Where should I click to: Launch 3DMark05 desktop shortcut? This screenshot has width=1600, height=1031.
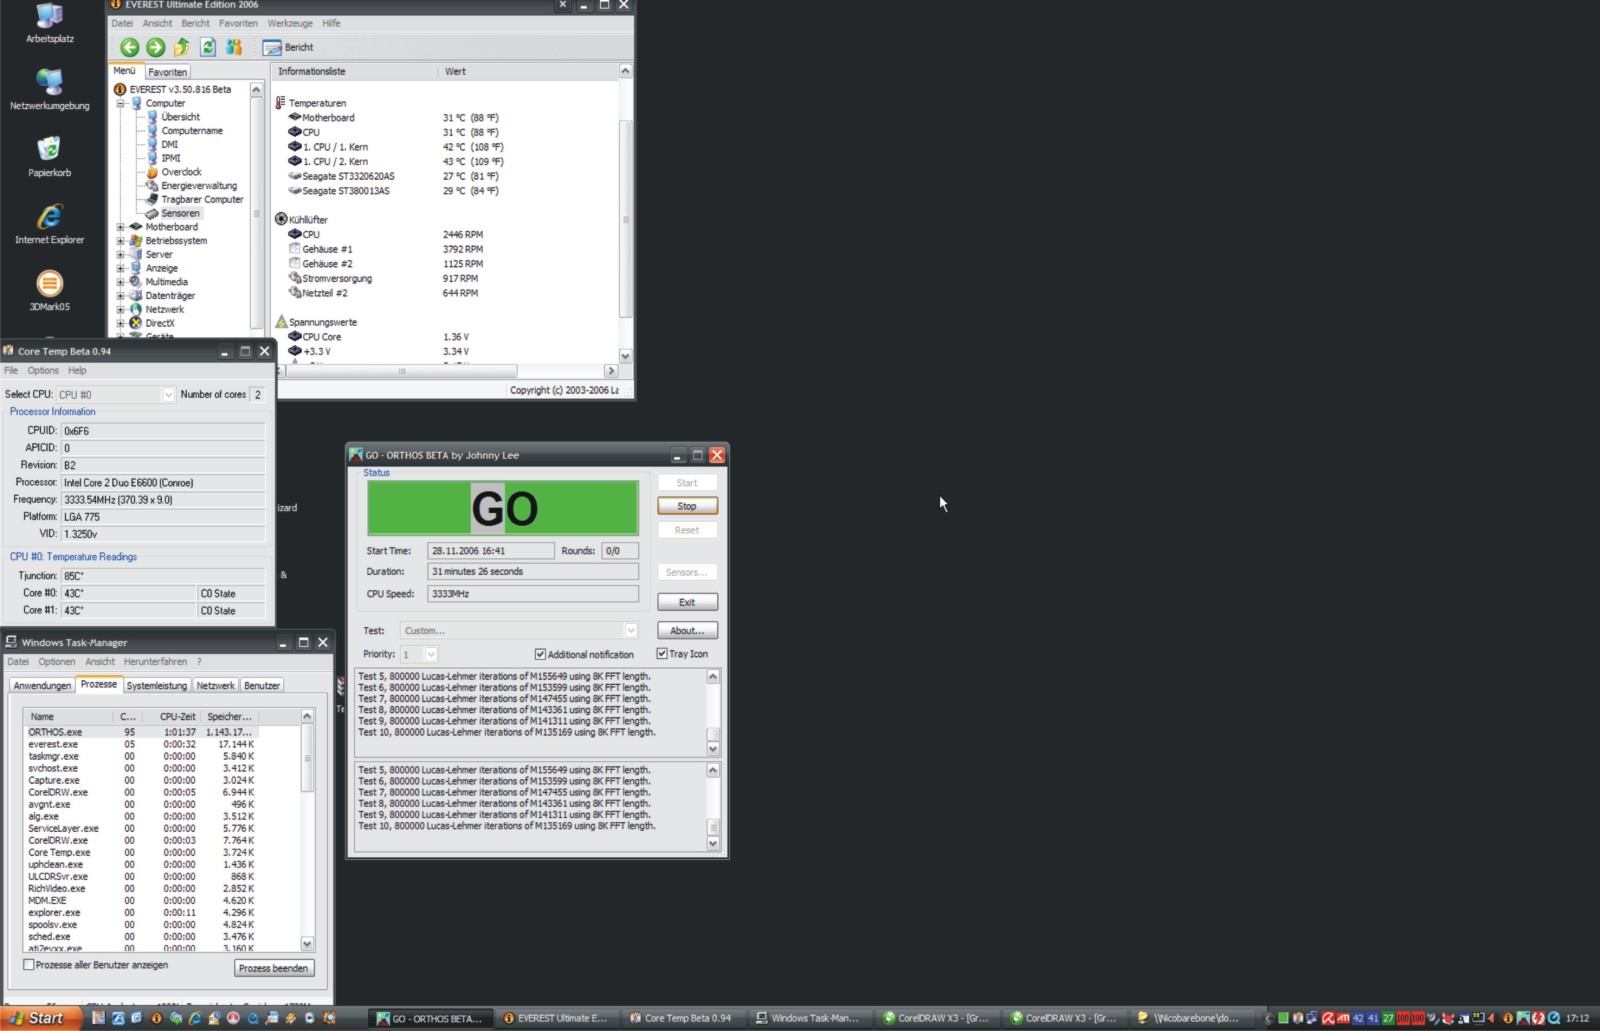click(x=49, y=291)
